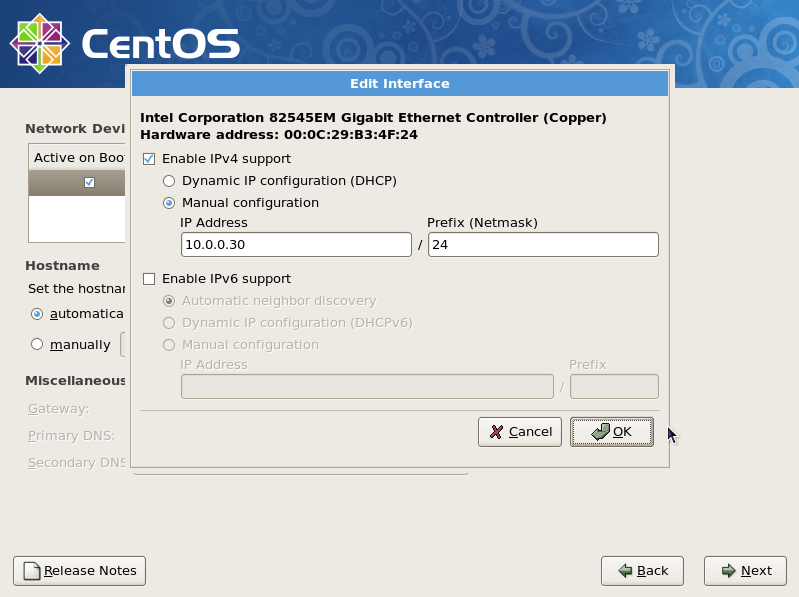The height and width of the screenshot is (597, 799).
Task: Click the Edit Interface title bar
Action: 400,84
